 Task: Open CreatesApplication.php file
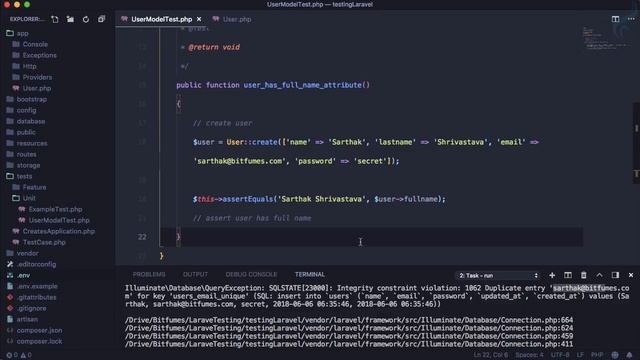[58, 231]
